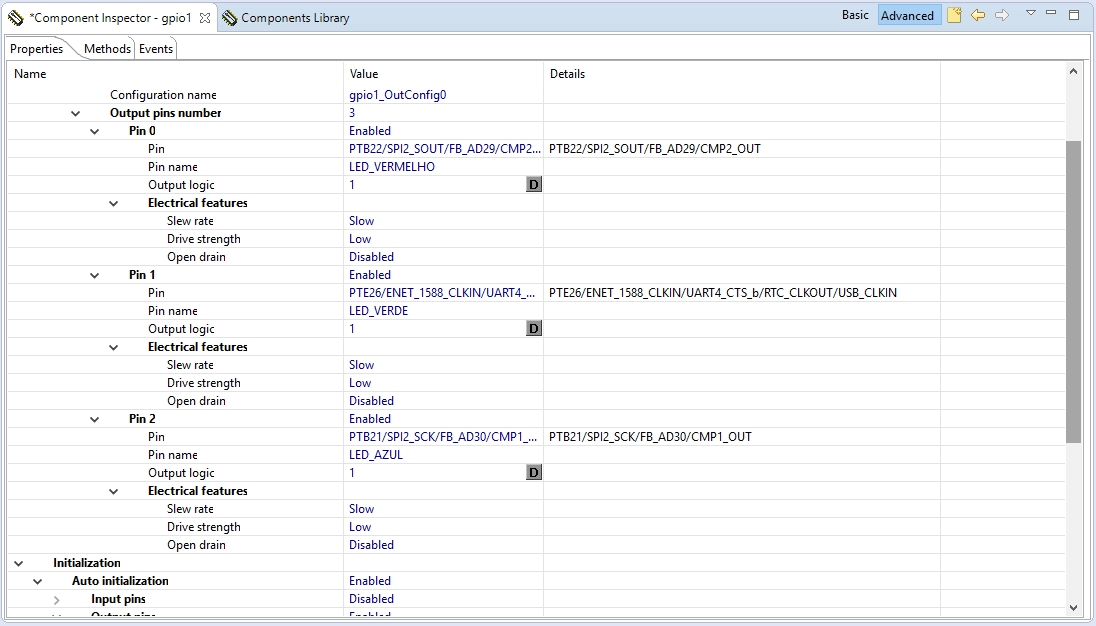Click the yellow back arrow icon
Image resolution: width=1096 pixels, height=626 pixels.
(978, 16)
